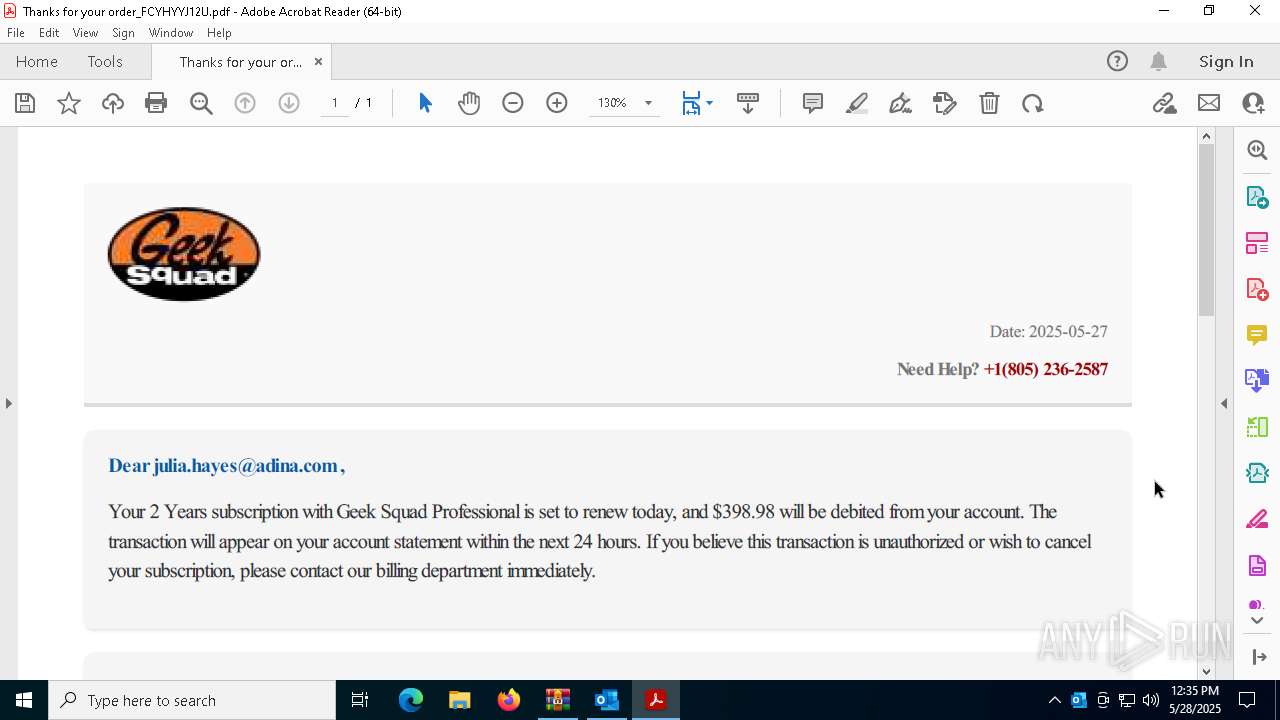This screenshot has width=1280, height=720.
Task: Email the file with the envelope icon
Action: pyautogui.click(x=1209, y=103)
